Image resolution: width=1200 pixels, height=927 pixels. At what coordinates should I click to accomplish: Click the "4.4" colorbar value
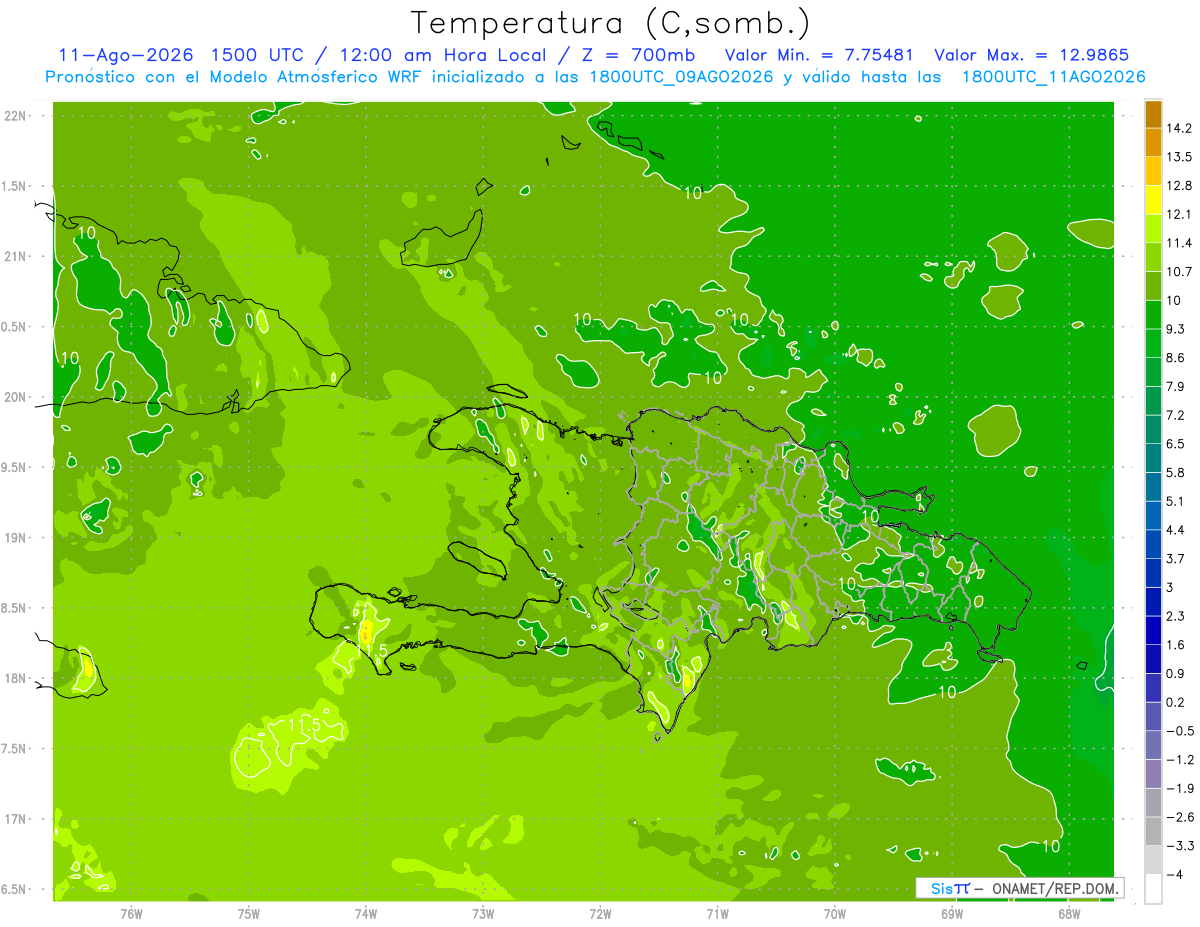tap(1175, 529)
